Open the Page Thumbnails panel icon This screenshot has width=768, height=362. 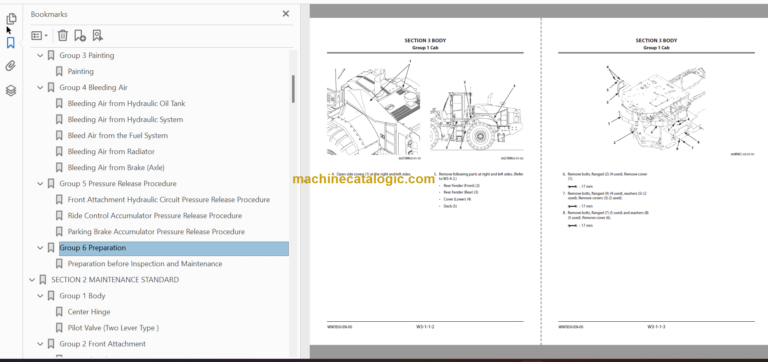(11, 19)
